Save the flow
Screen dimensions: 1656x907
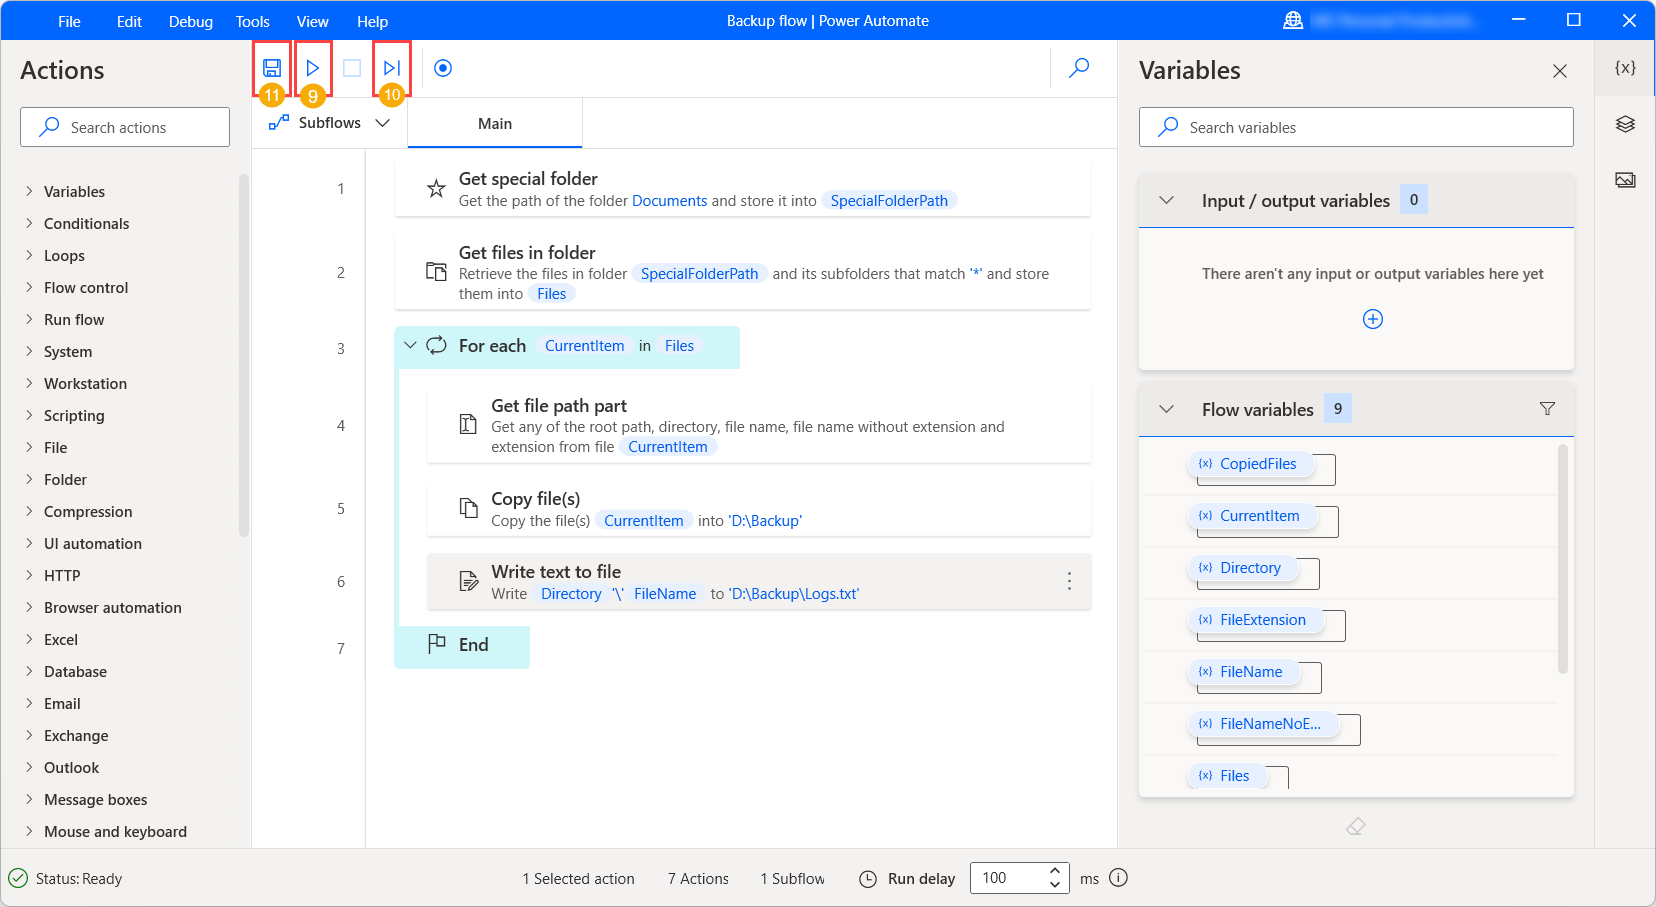tap(271, 67)
